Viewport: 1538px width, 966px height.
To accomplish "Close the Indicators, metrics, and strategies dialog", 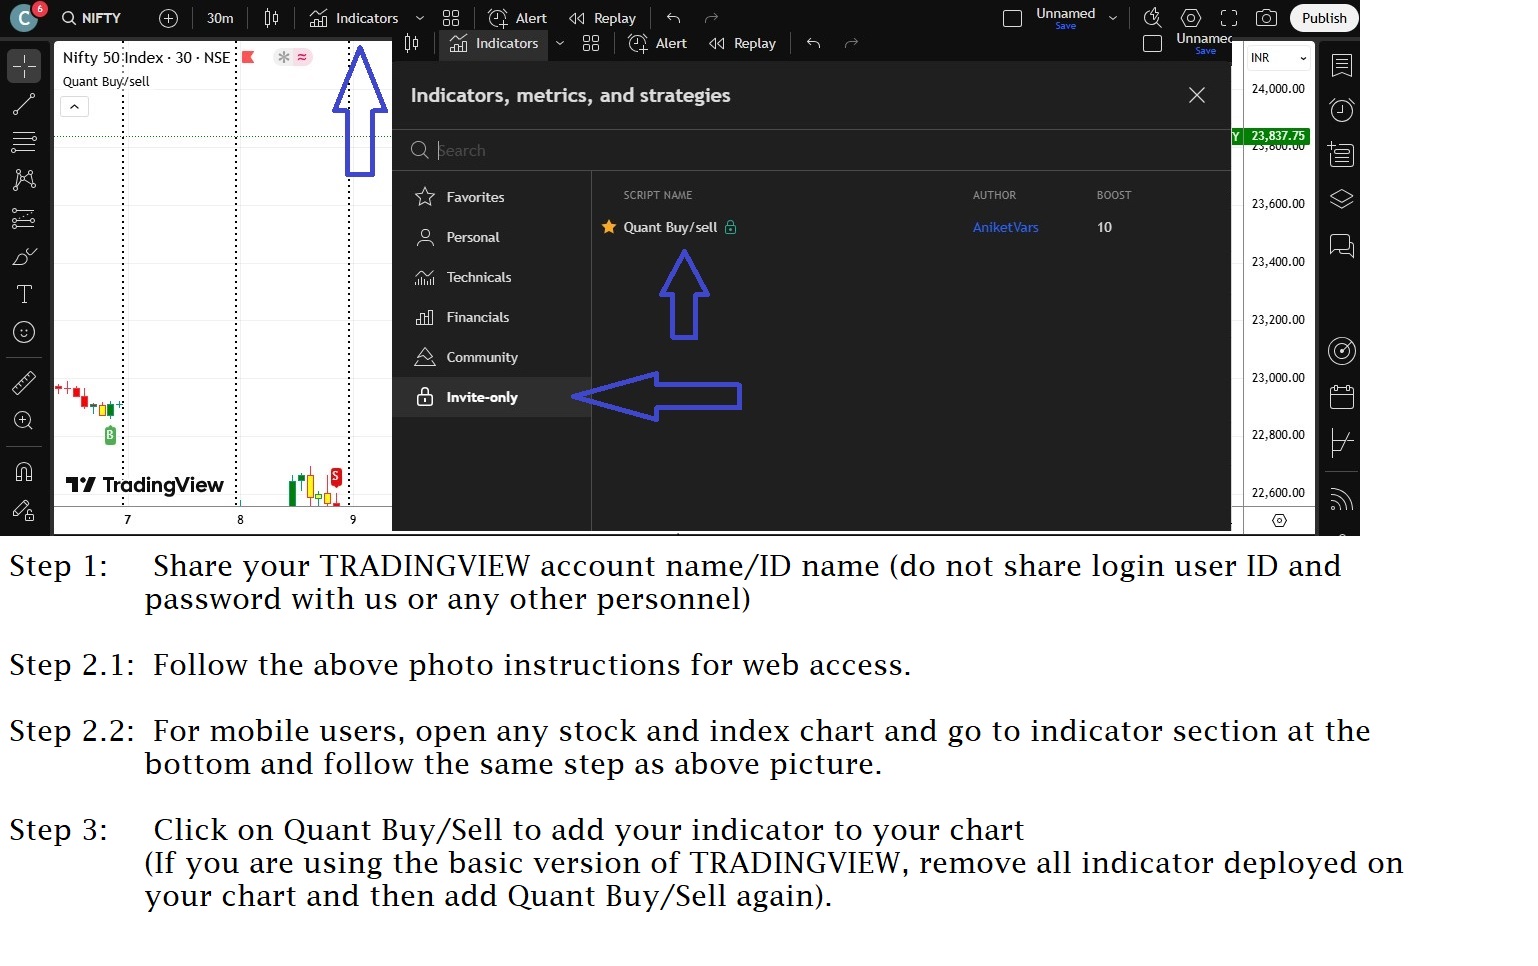I will click(x=1196, y=95).
